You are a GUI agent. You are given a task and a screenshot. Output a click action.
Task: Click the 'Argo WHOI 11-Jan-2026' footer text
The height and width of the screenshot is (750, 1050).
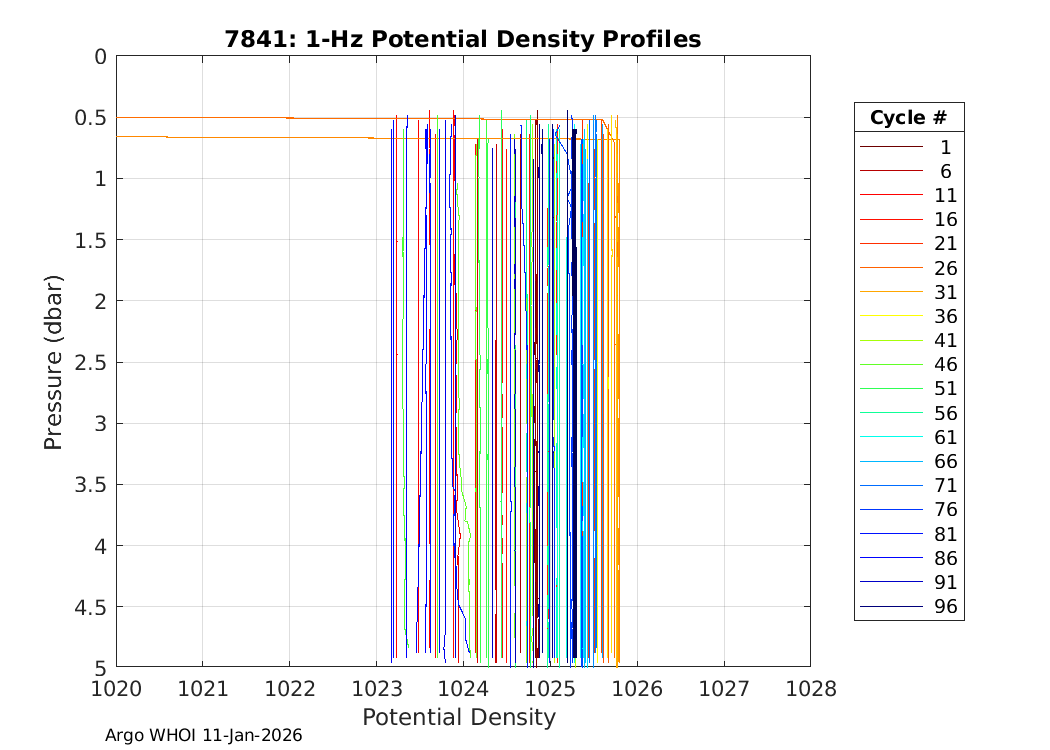(204, 736)
